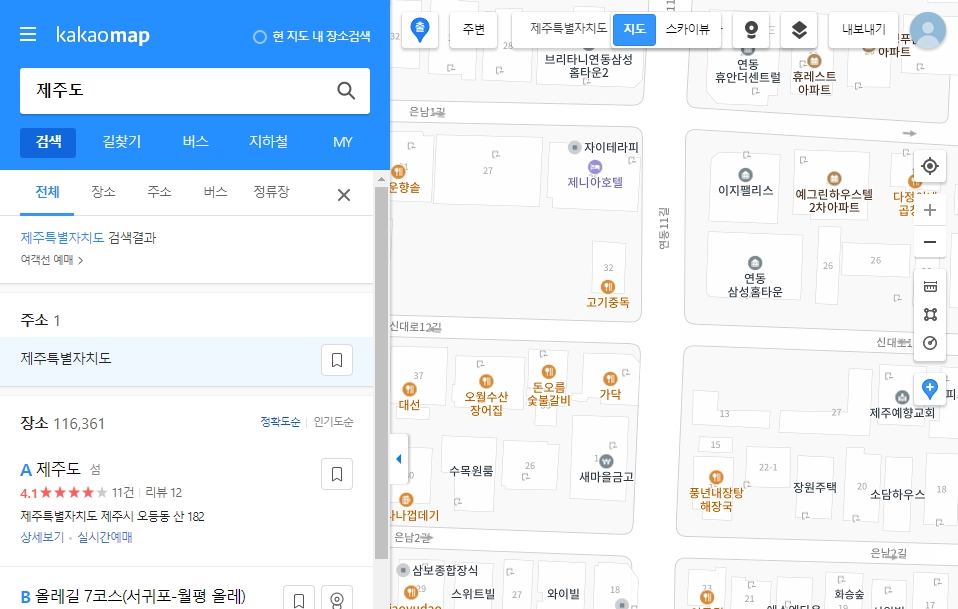Filter results by 버스 sub-tab
The image size is (958, 609).
coord(216,192)
